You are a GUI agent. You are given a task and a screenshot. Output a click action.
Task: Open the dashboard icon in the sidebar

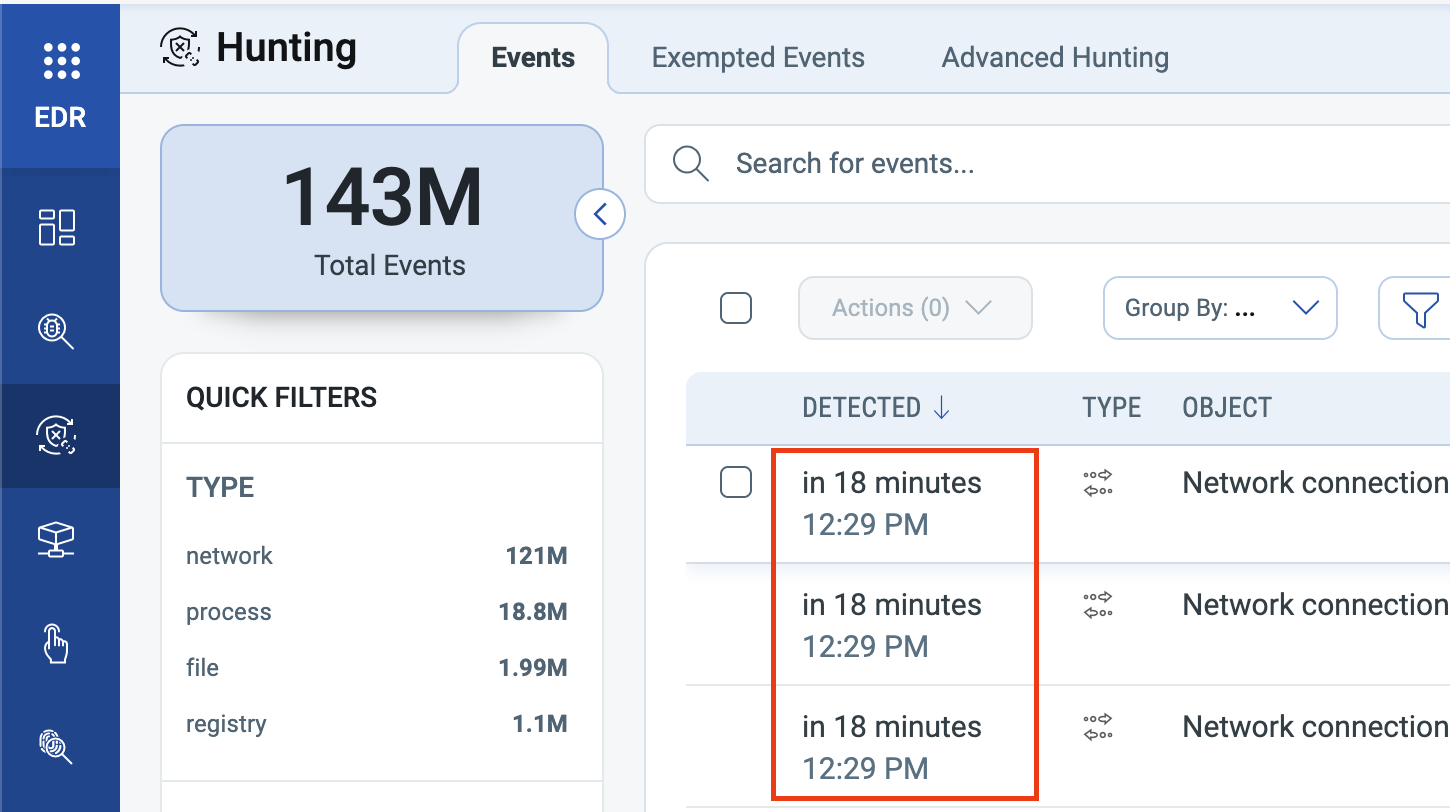pos(57,227)
